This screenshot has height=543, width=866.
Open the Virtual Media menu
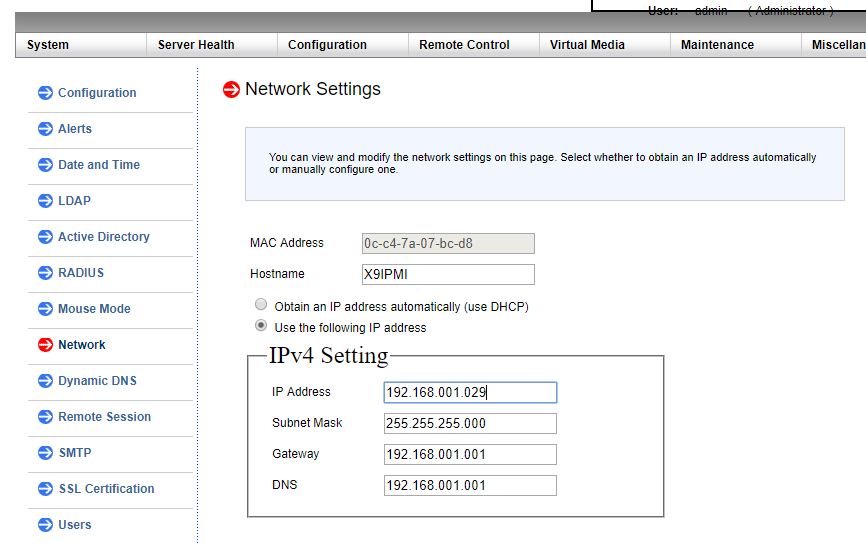(587, 45)
